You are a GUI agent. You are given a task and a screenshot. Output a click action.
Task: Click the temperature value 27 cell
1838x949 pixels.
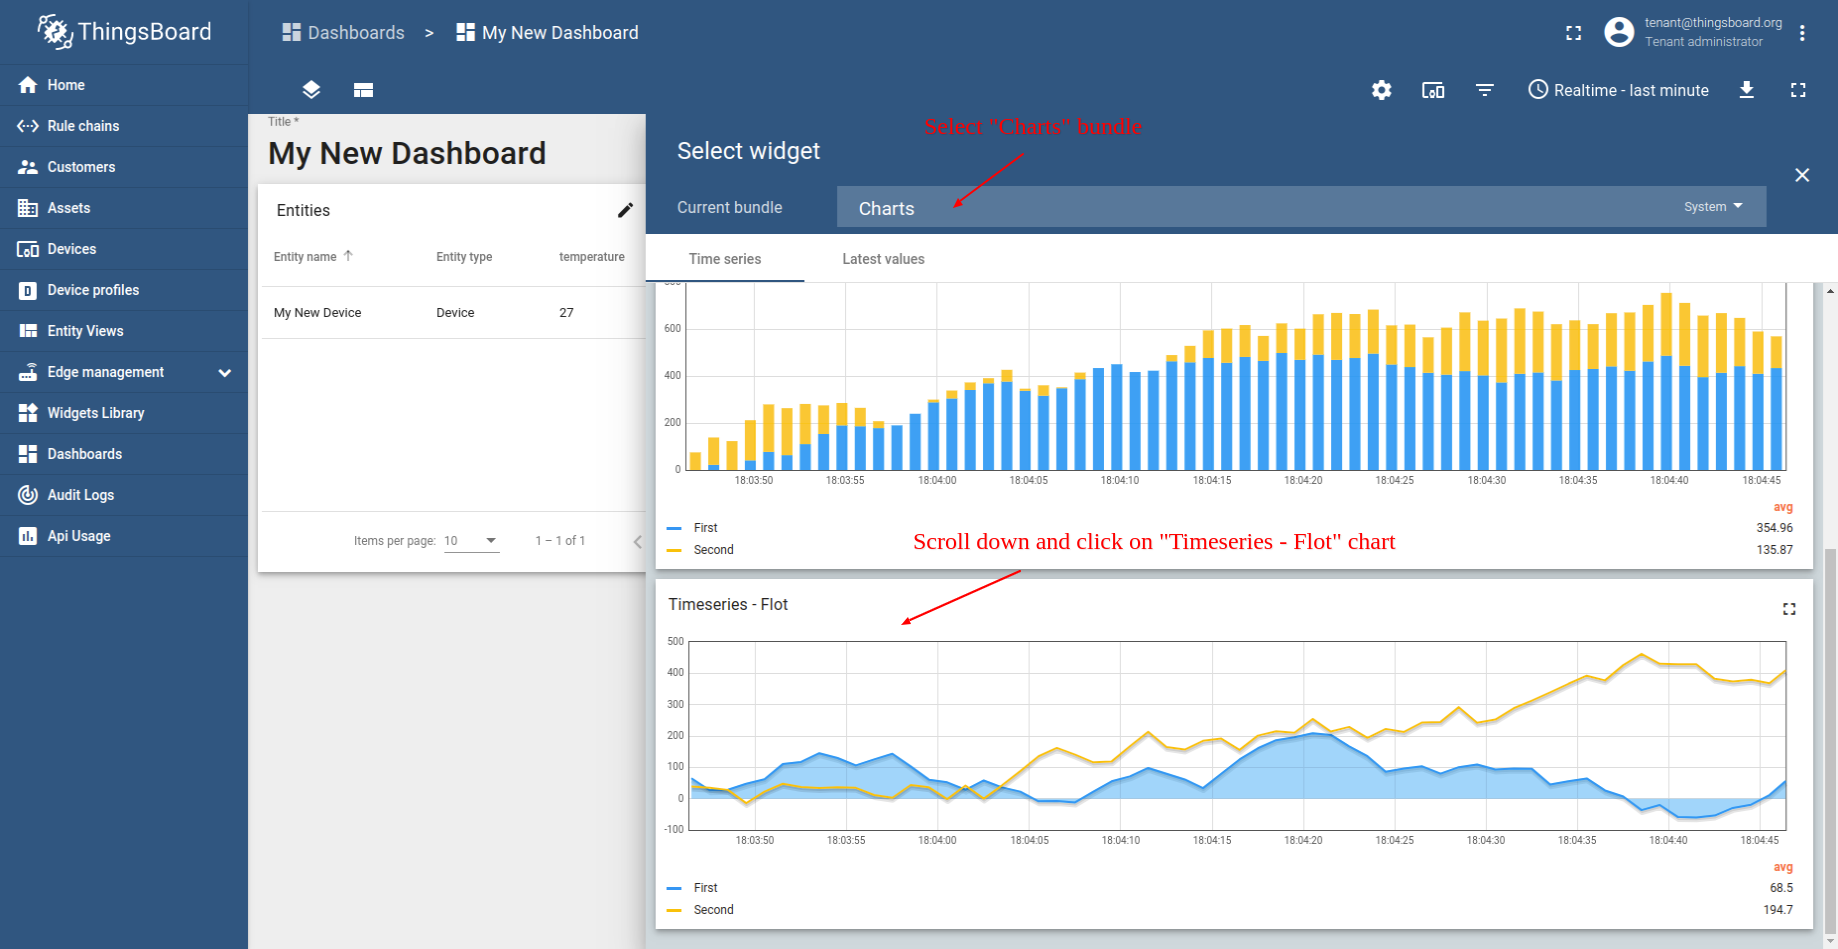566,313
